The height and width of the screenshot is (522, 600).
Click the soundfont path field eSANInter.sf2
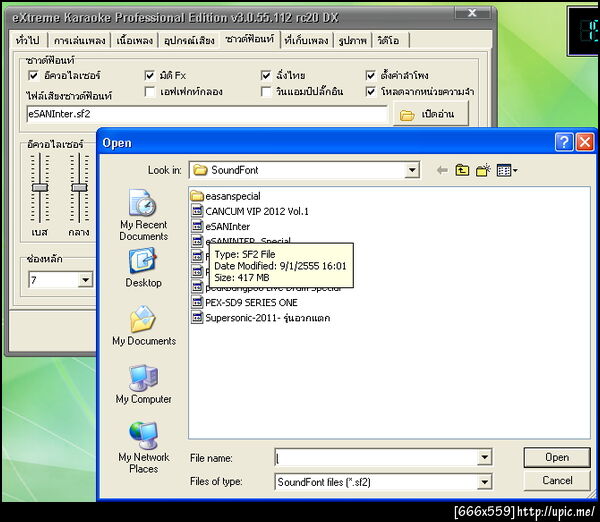[x=207, y=114]
